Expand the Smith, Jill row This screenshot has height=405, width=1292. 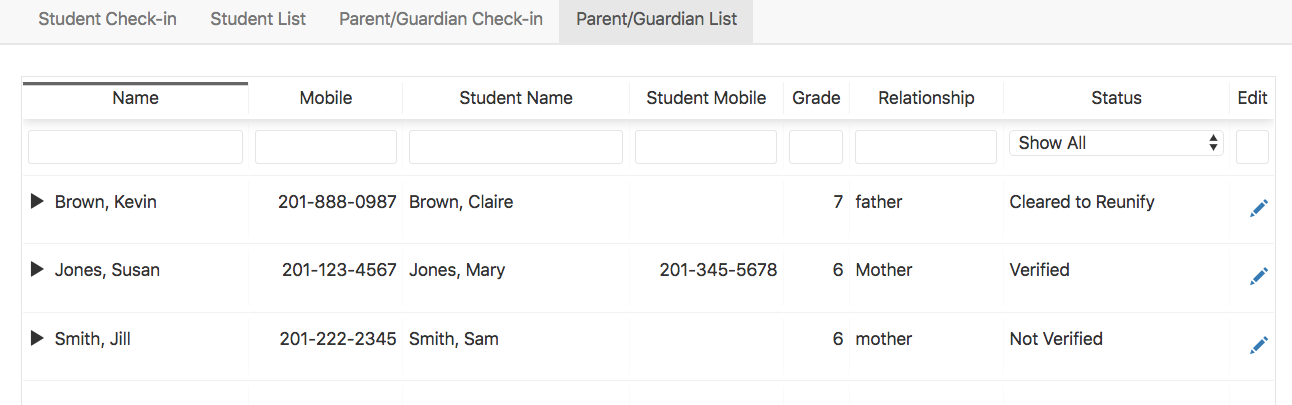(37, 339)
